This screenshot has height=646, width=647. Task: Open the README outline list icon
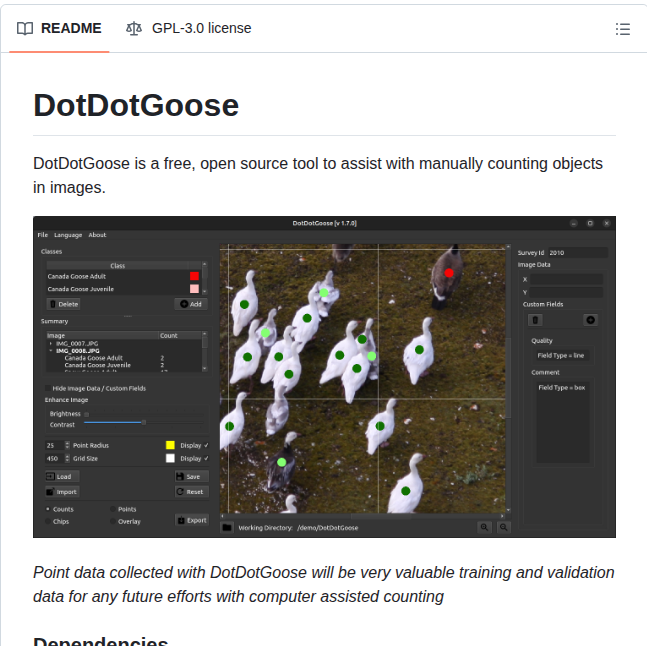pyautogui.click(x=622, y=29)
